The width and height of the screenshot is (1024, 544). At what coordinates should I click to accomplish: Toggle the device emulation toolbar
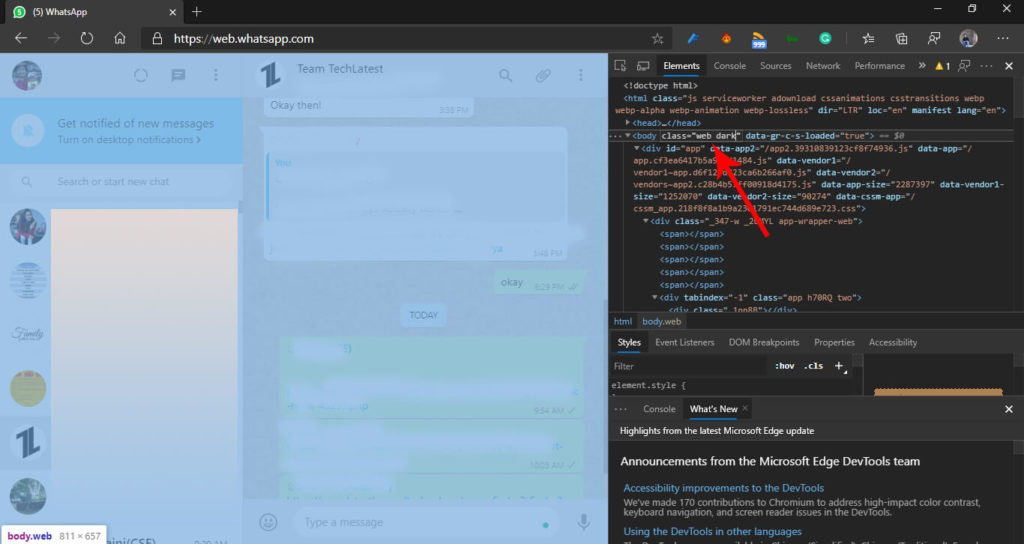643,66
